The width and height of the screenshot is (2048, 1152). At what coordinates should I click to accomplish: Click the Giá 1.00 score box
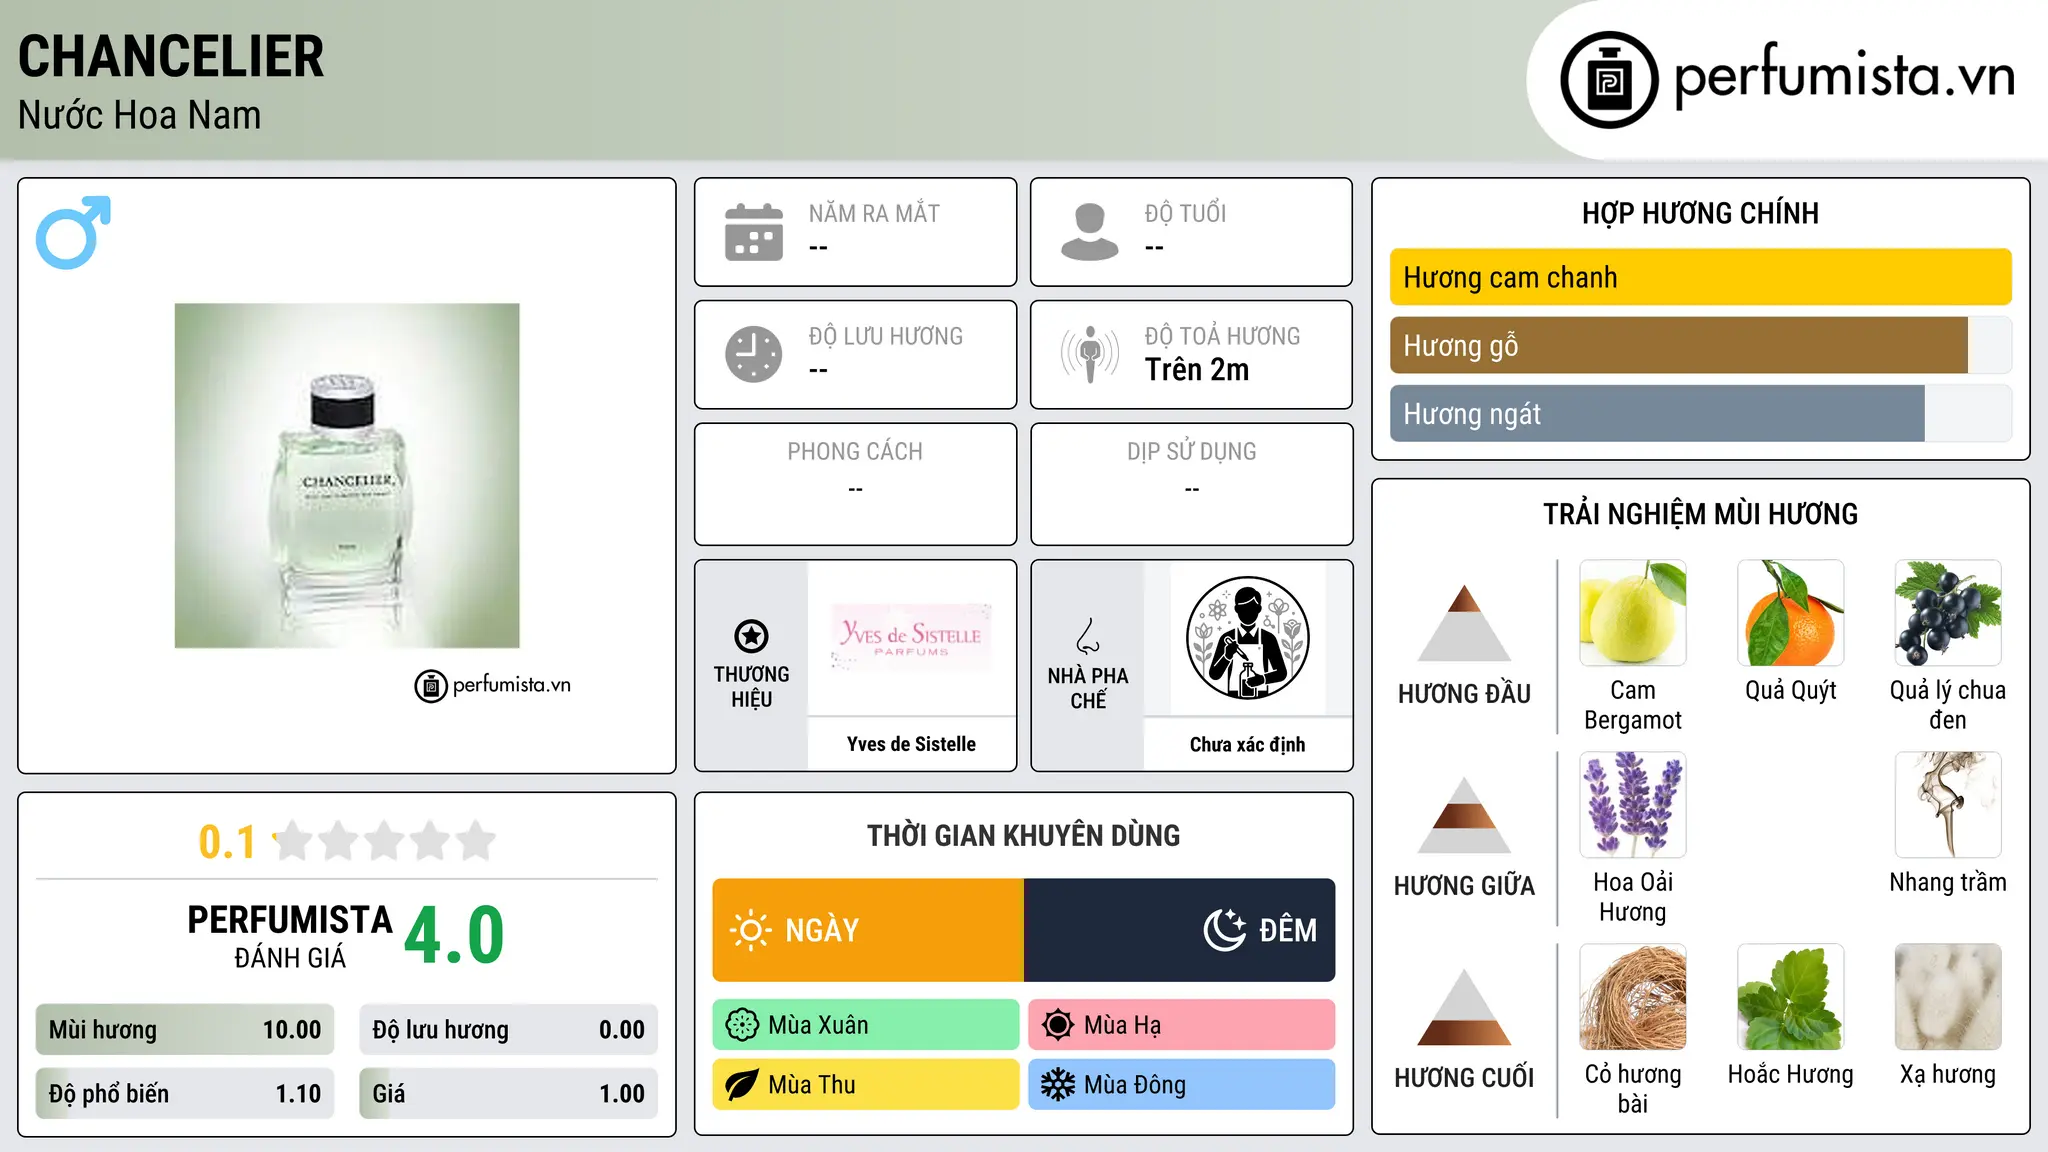pos(508,1093)
